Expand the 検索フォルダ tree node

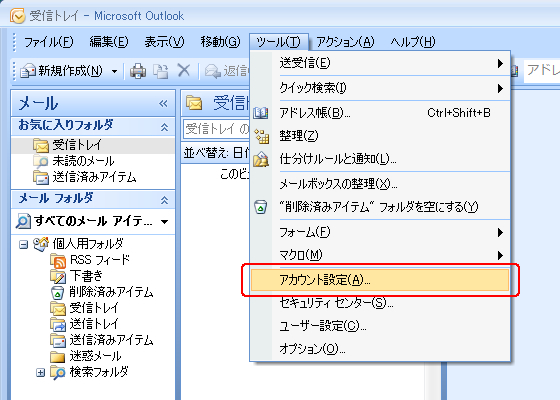tap(41, 373)
